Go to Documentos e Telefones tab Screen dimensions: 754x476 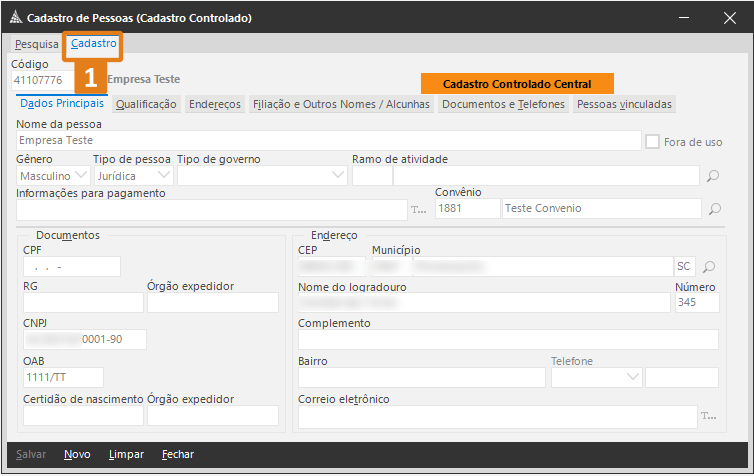[503, 104]
